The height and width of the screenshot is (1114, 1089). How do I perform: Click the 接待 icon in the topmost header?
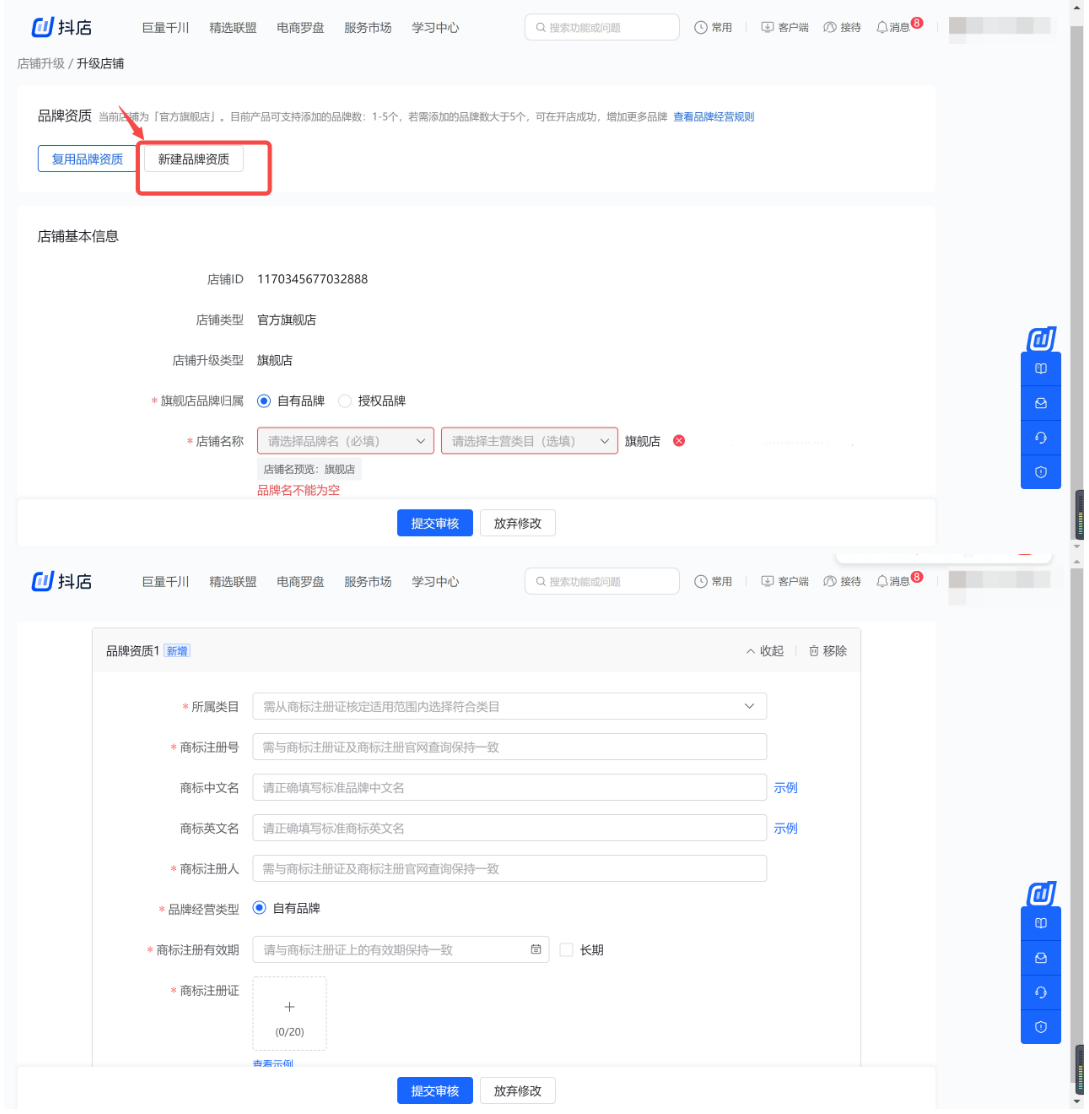coord(830,27)
